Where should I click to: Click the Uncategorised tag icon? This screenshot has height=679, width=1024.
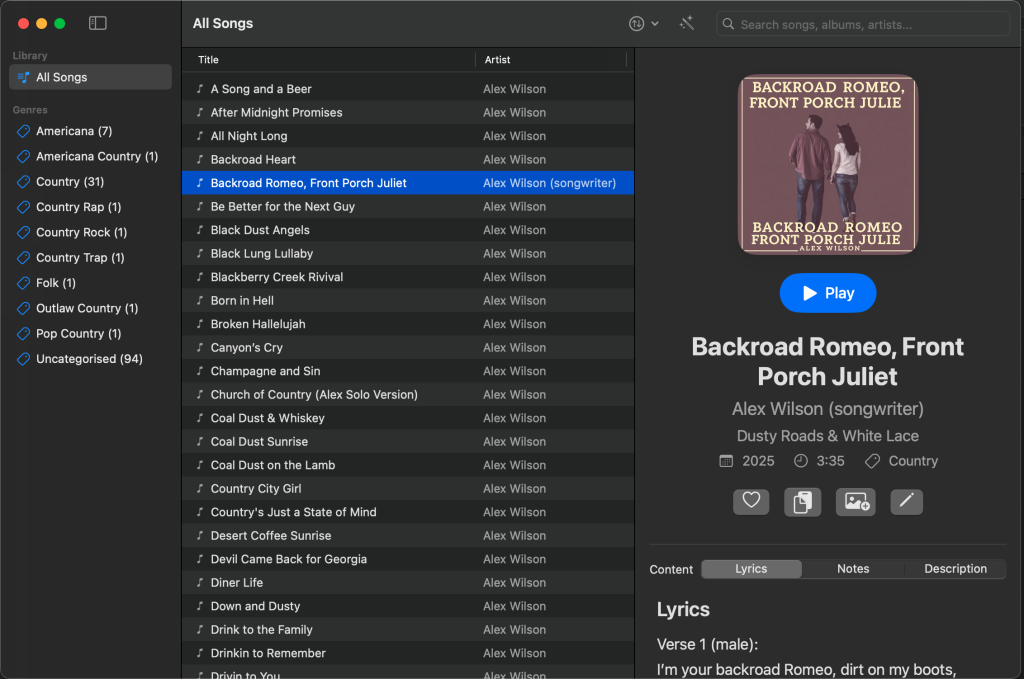[x=24, y=359]
